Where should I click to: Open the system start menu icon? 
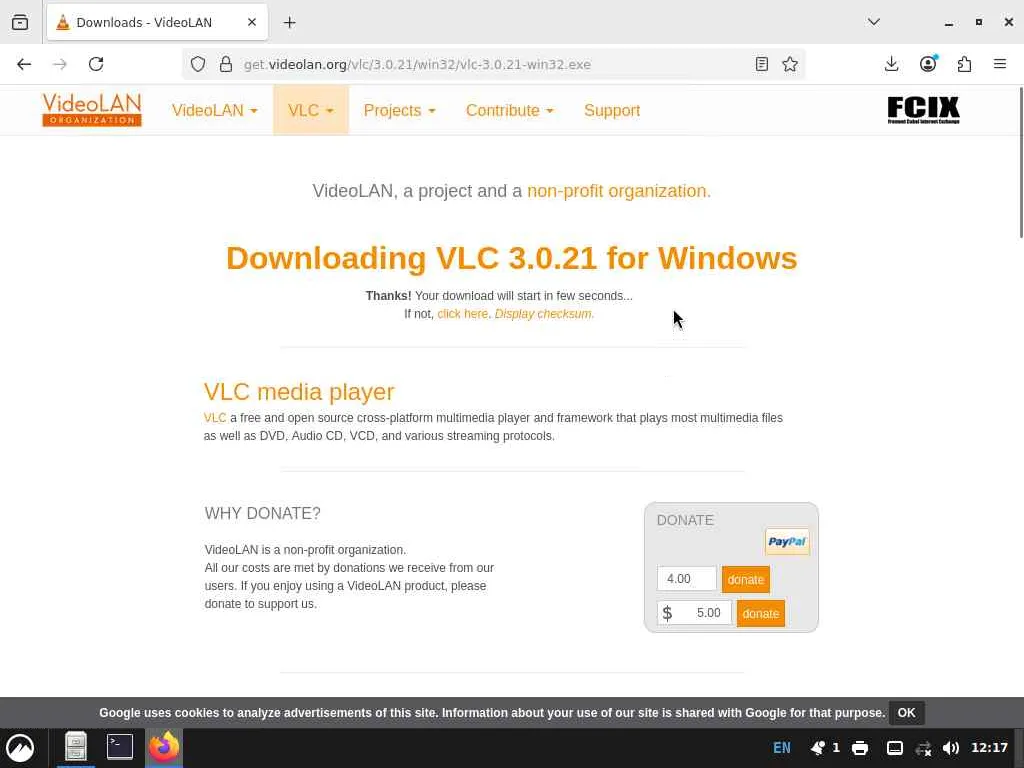tap(20, 748)
